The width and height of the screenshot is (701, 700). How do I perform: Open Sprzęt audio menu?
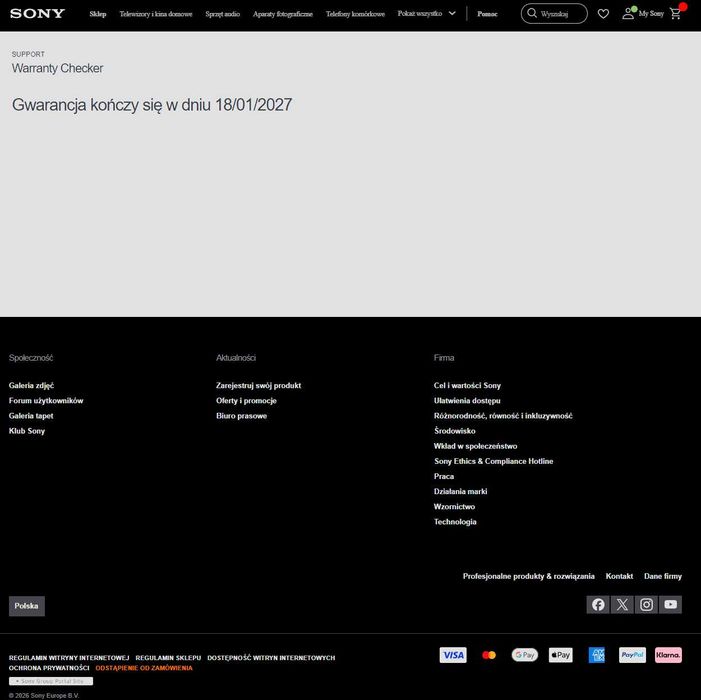pyautogui.click(x=223, y=14)
